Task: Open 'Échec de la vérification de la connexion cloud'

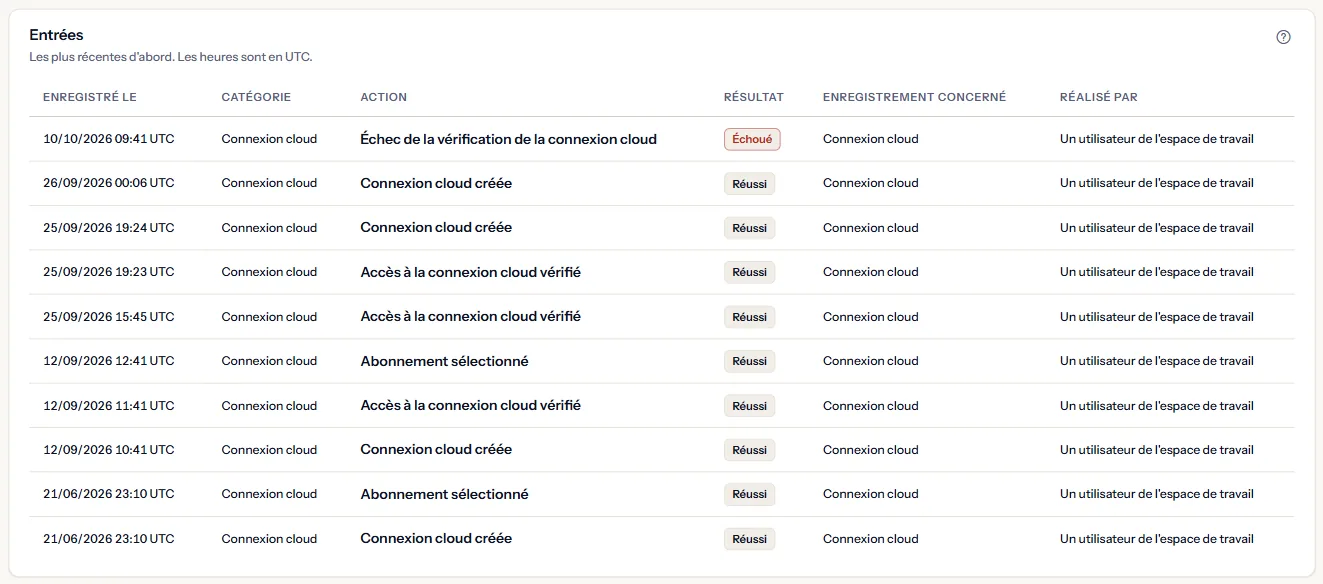Action: [x=509, y=139]
